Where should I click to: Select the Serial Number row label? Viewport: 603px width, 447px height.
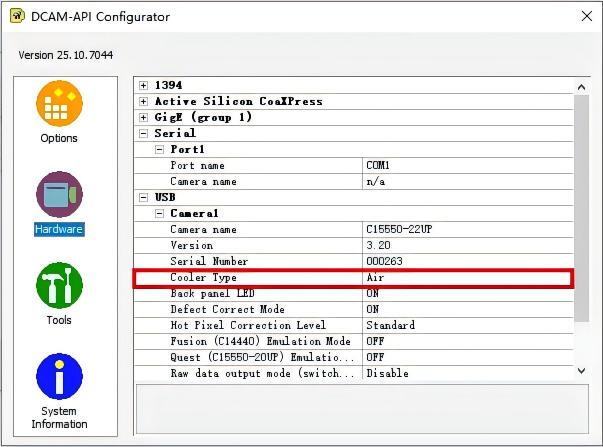coord(209,261)
